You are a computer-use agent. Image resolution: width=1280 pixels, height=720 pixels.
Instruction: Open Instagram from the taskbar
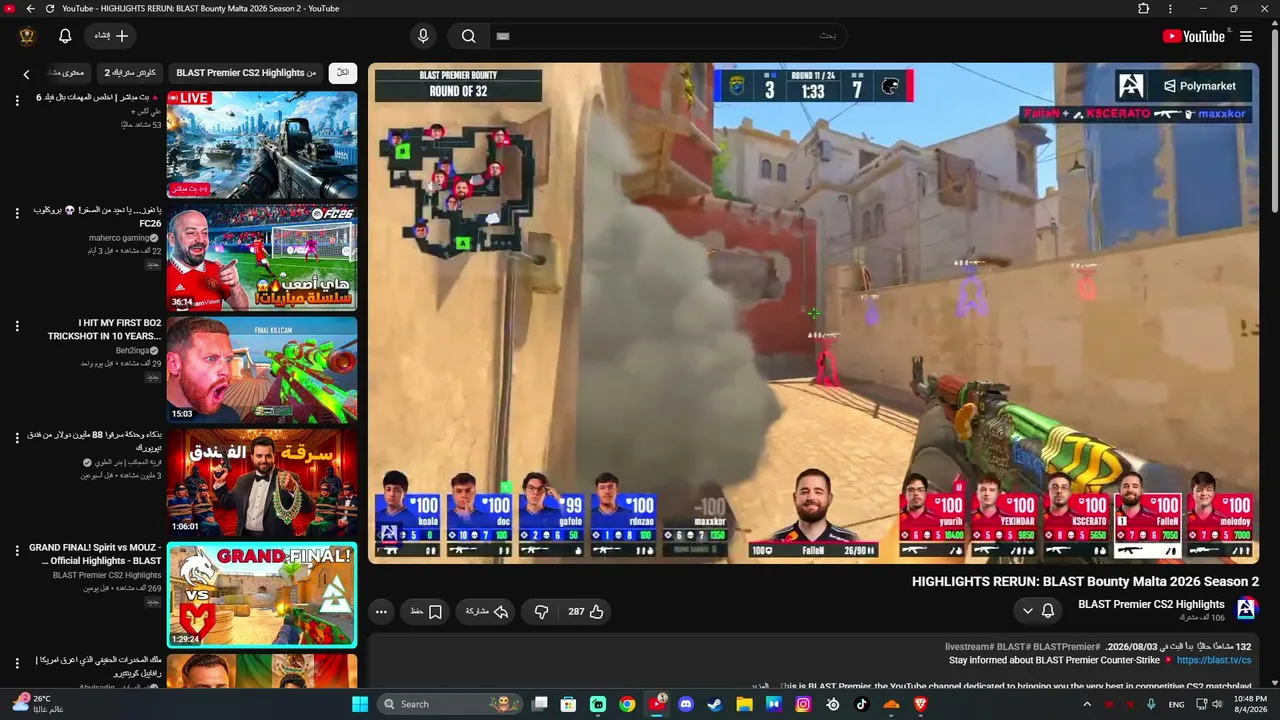click(x=803, y=704)
